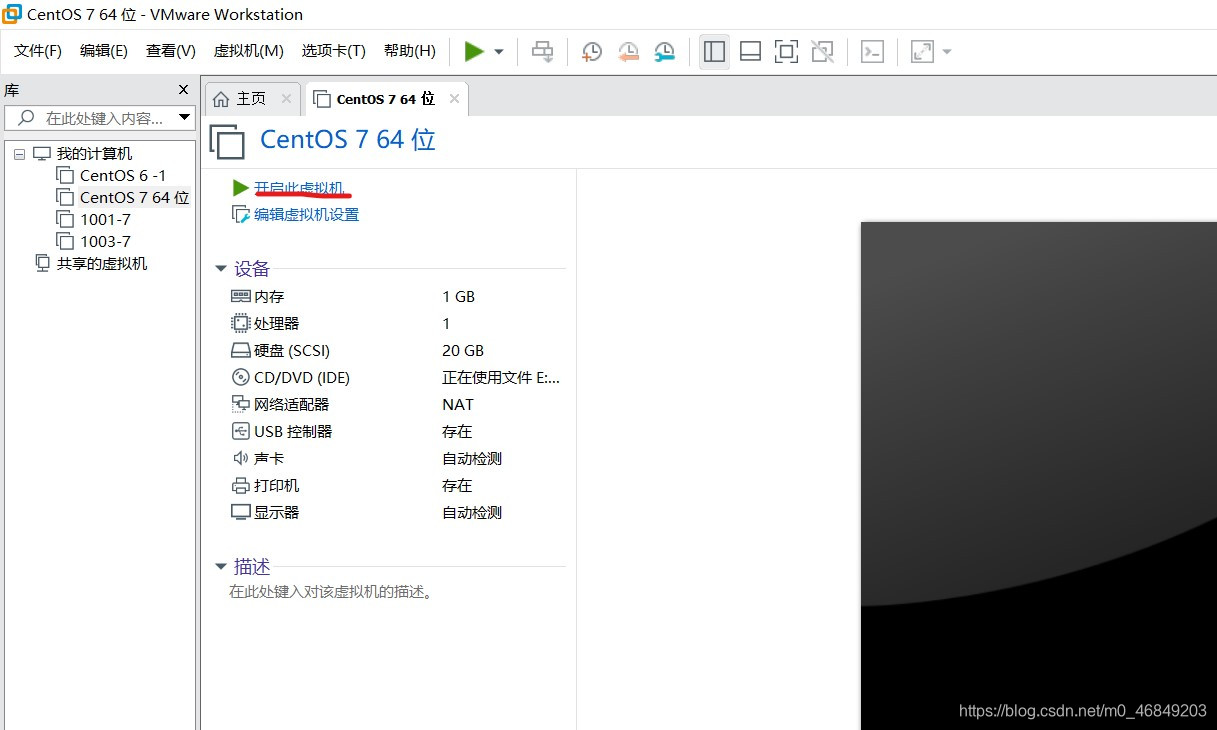Click the edit settings icon
The image size is (1217, 730).
(240, 214)
